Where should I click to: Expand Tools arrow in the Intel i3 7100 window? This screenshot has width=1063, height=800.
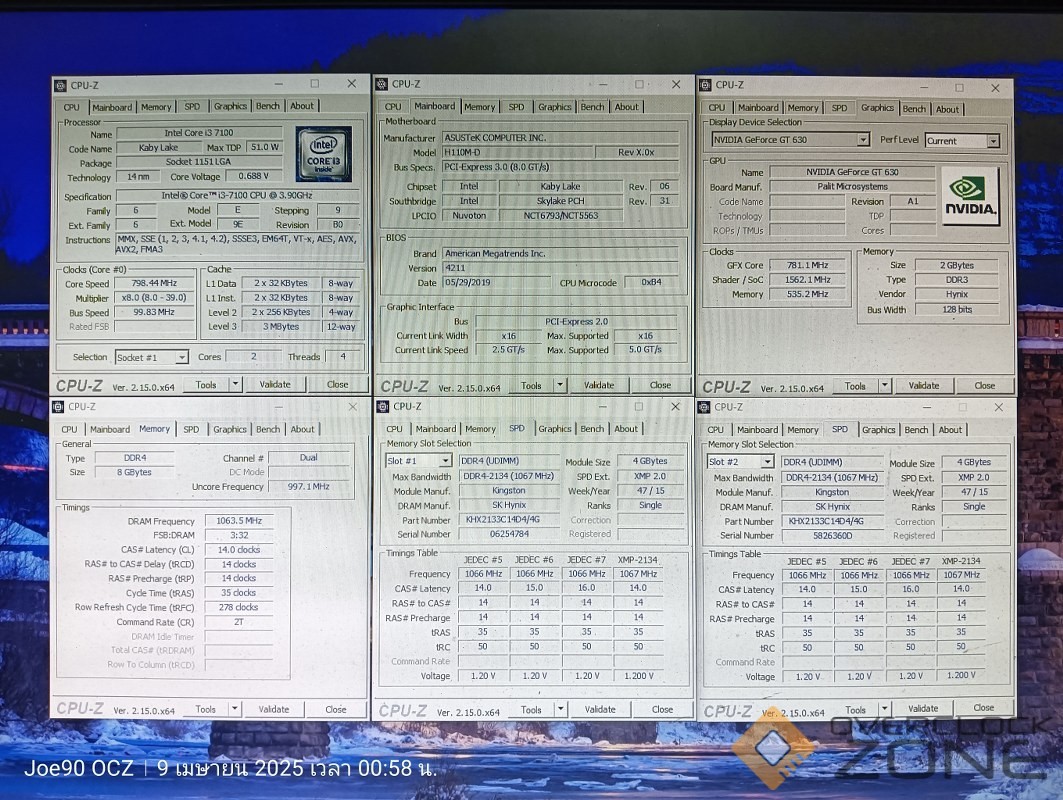pos(235,384)
